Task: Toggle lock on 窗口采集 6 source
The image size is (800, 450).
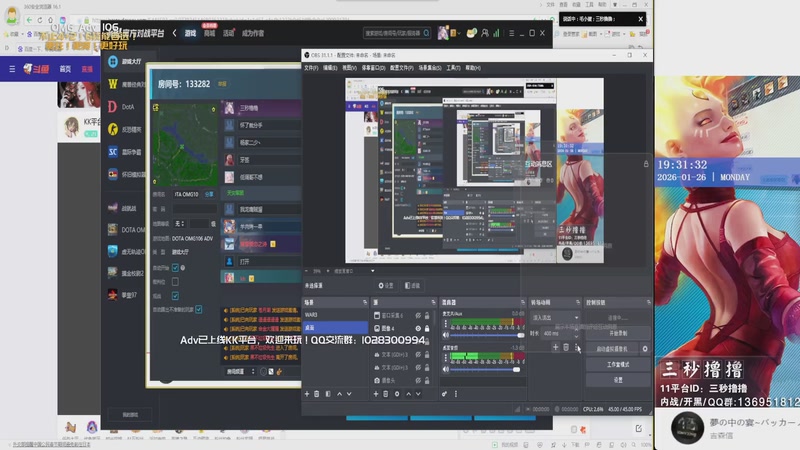Action: pyautogui.click(x=427, y=316)
